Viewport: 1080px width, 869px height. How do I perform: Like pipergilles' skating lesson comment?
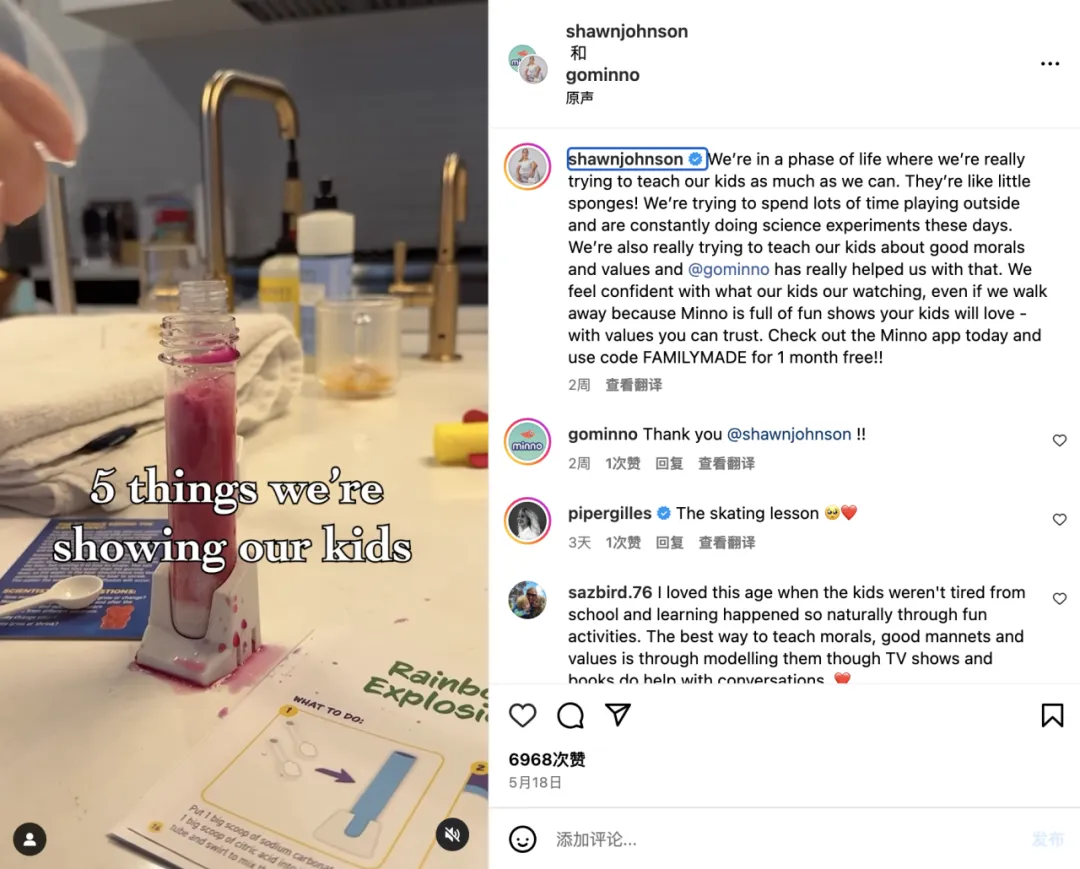pyautogui.click(x=1059, y=520)
